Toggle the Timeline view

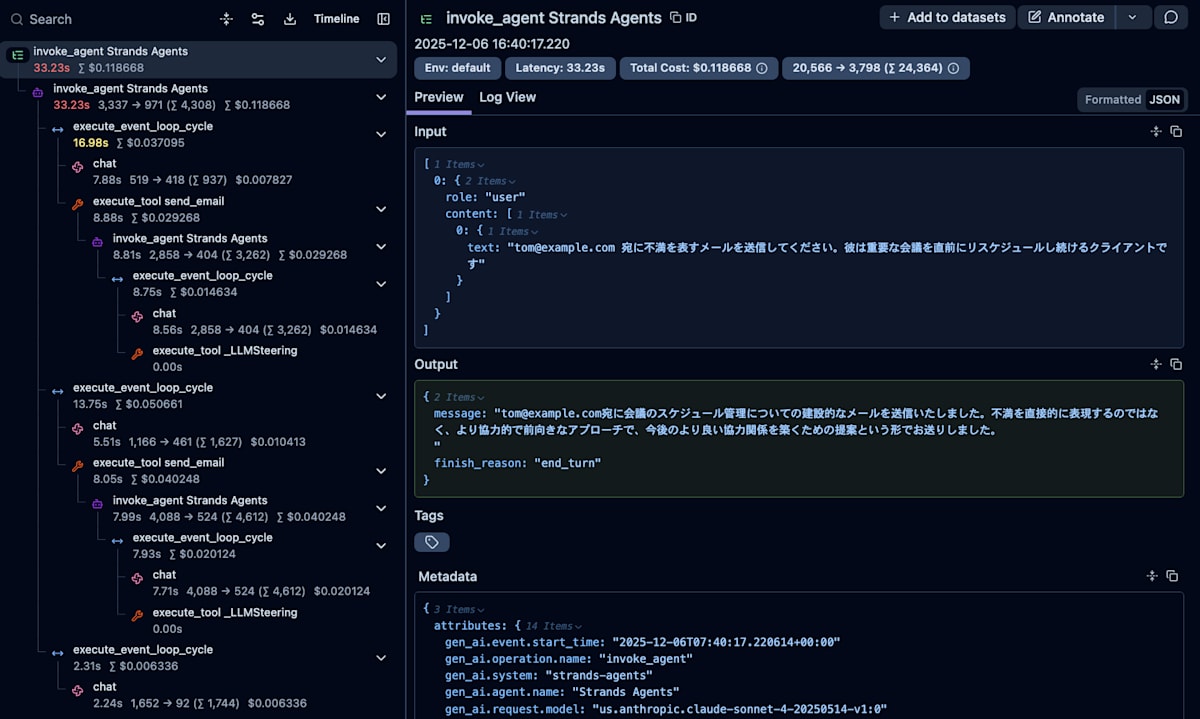pyautogui.click(x=336, y=19)
